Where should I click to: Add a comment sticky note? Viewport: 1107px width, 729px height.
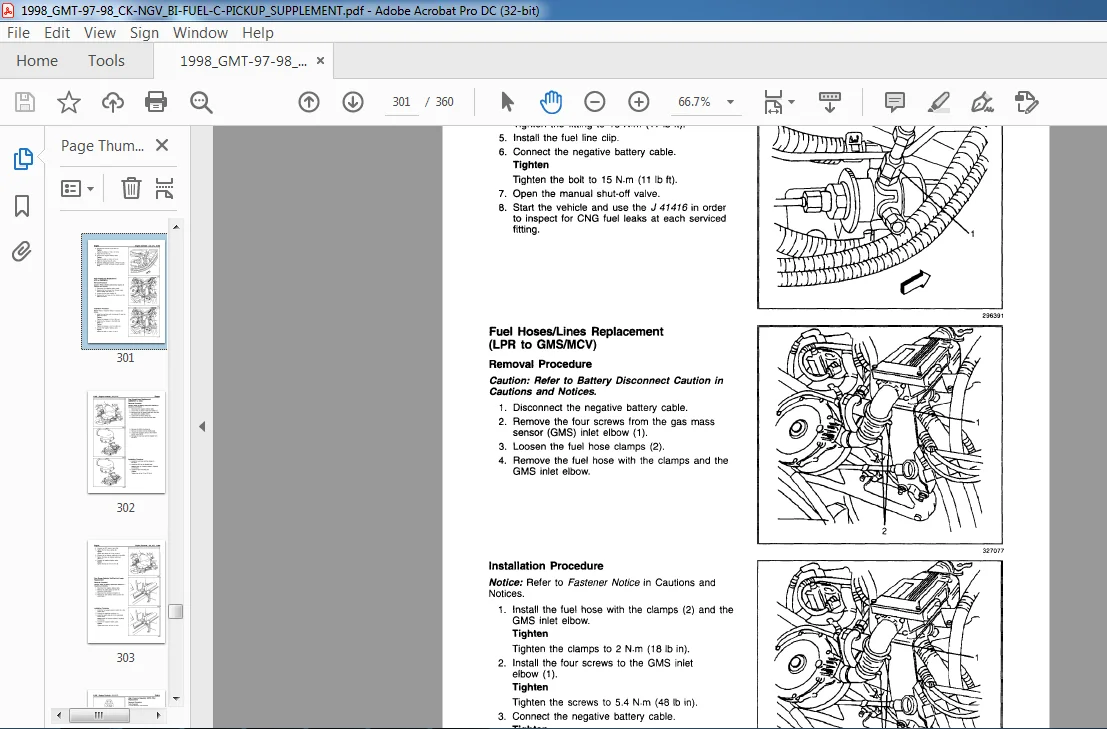[x=894, y=102]
